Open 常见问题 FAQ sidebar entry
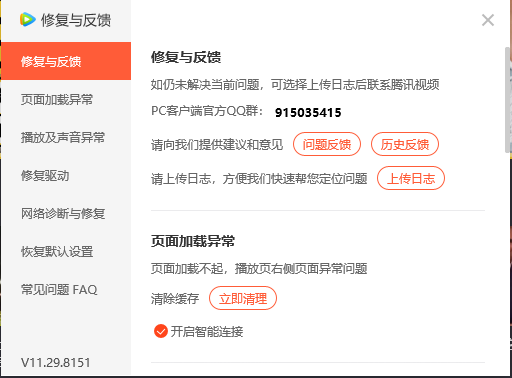The image size is (512, 378). [66, 289]
